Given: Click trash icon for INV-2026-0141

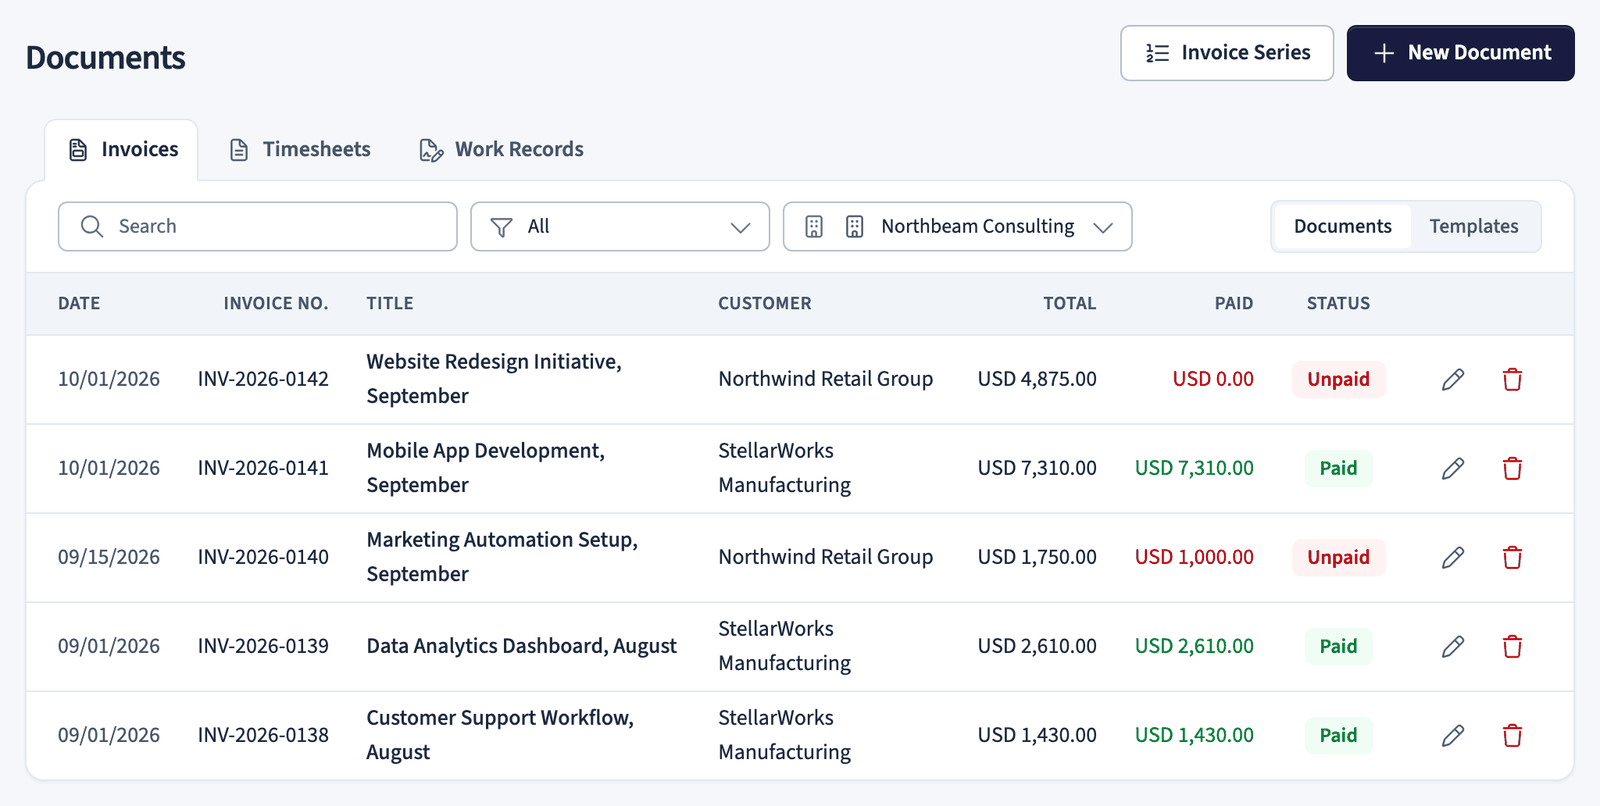Looking at the screenshot, I should (x=1512, y=468).
